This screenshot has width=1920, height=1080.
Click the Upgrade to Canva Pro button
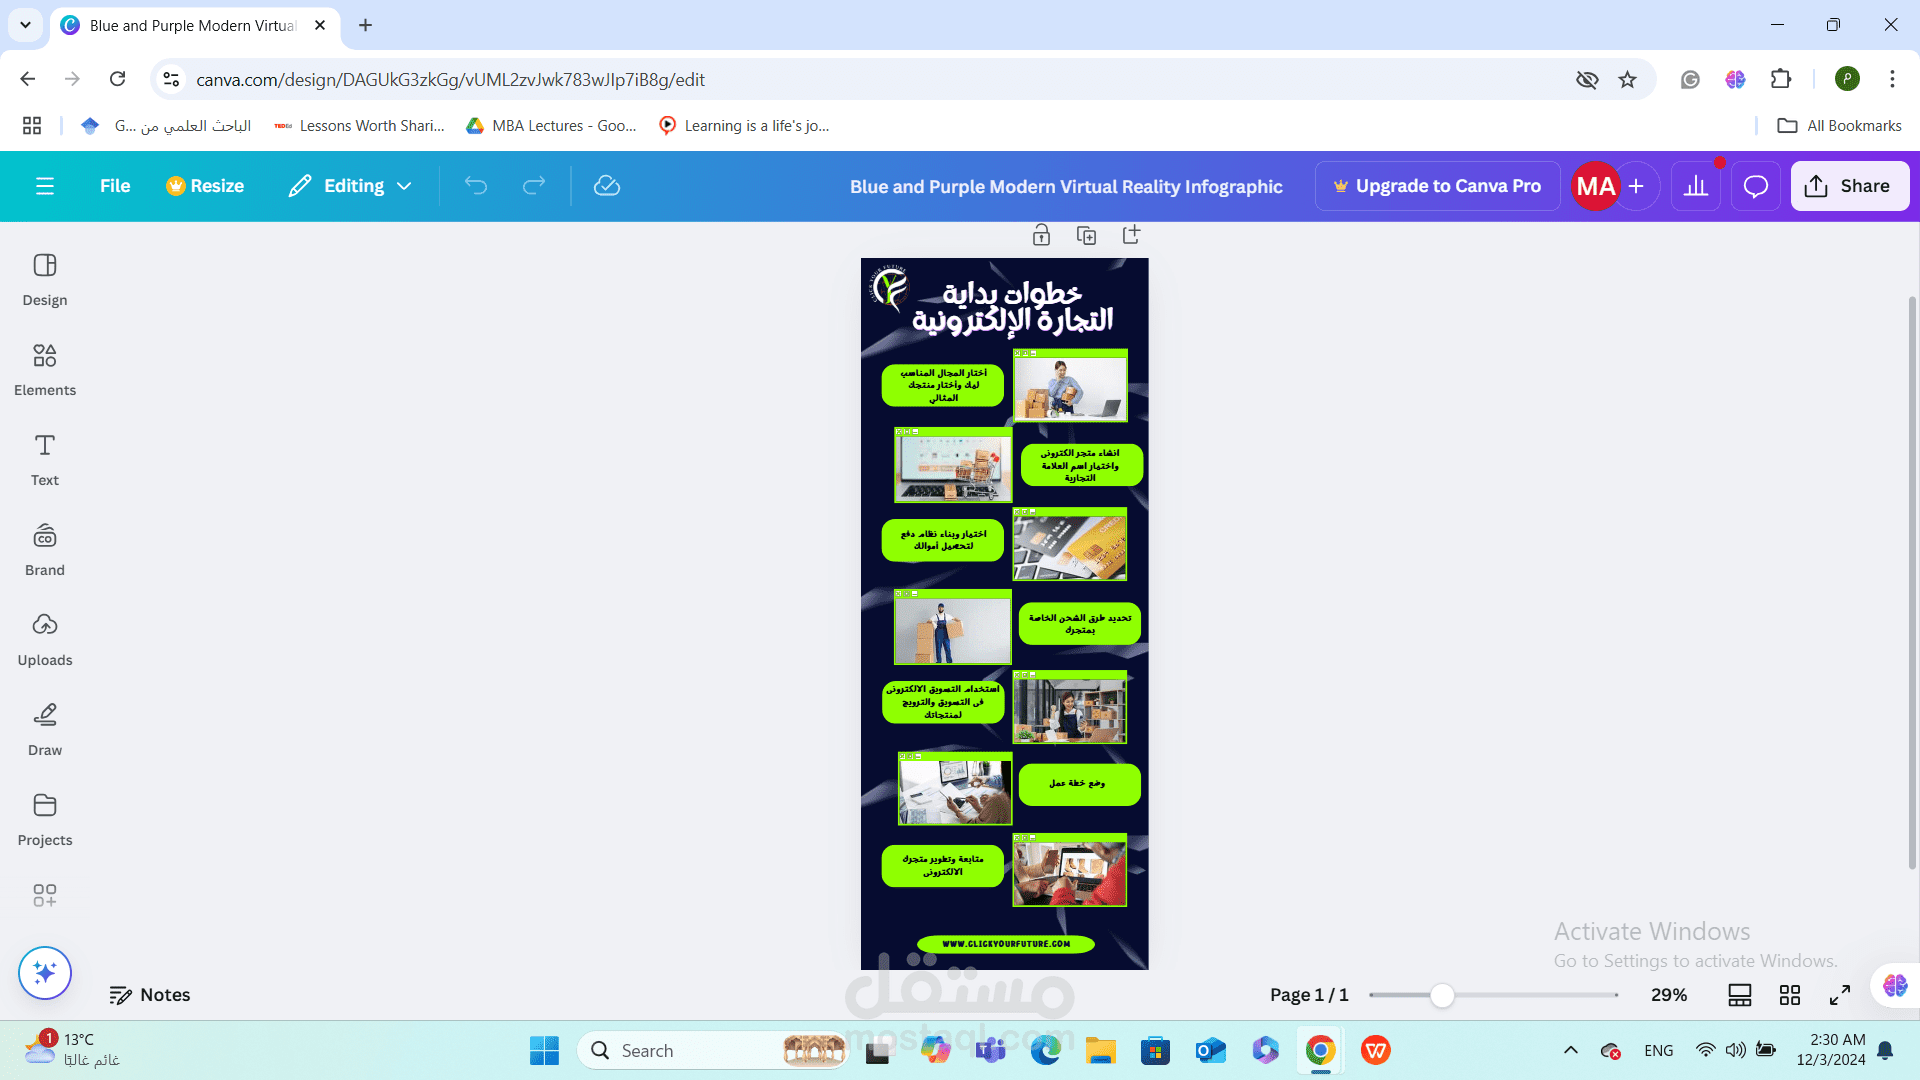[x=1436, y=186]
